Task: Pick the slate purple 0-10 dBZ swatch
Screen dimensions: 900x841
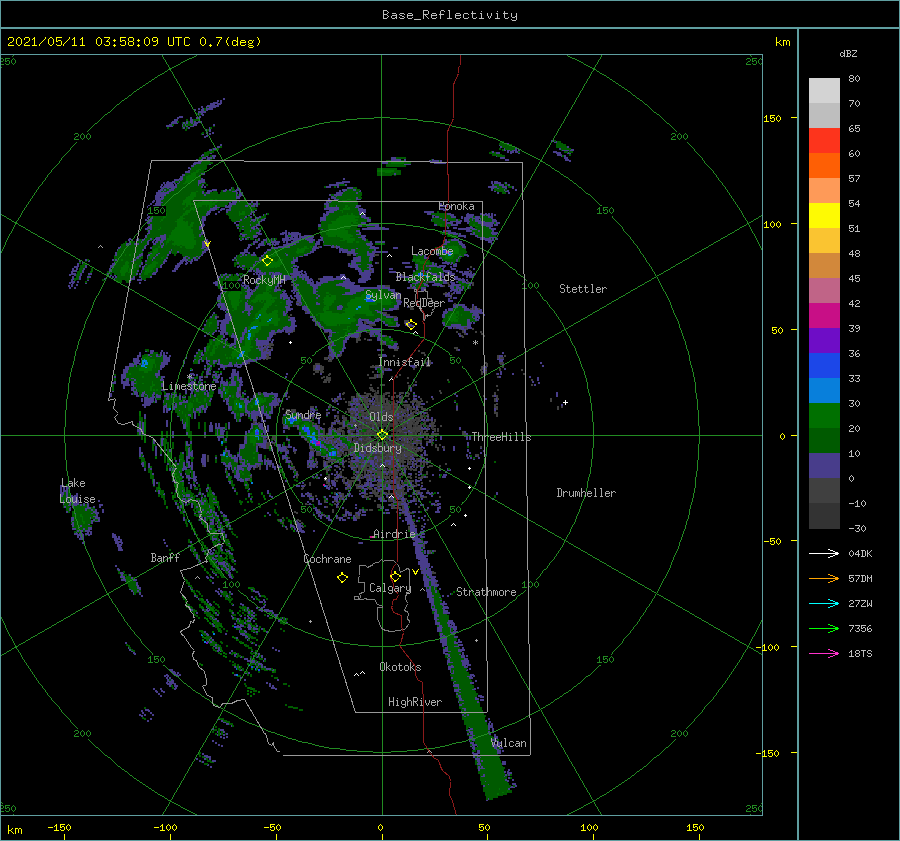Action: [824, 466]
